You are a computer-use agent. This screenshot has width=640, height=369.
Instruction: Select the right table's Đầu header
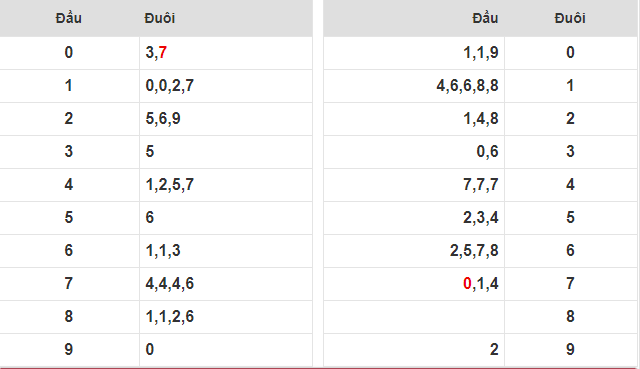pyautogui.click(x=485, y=18)
